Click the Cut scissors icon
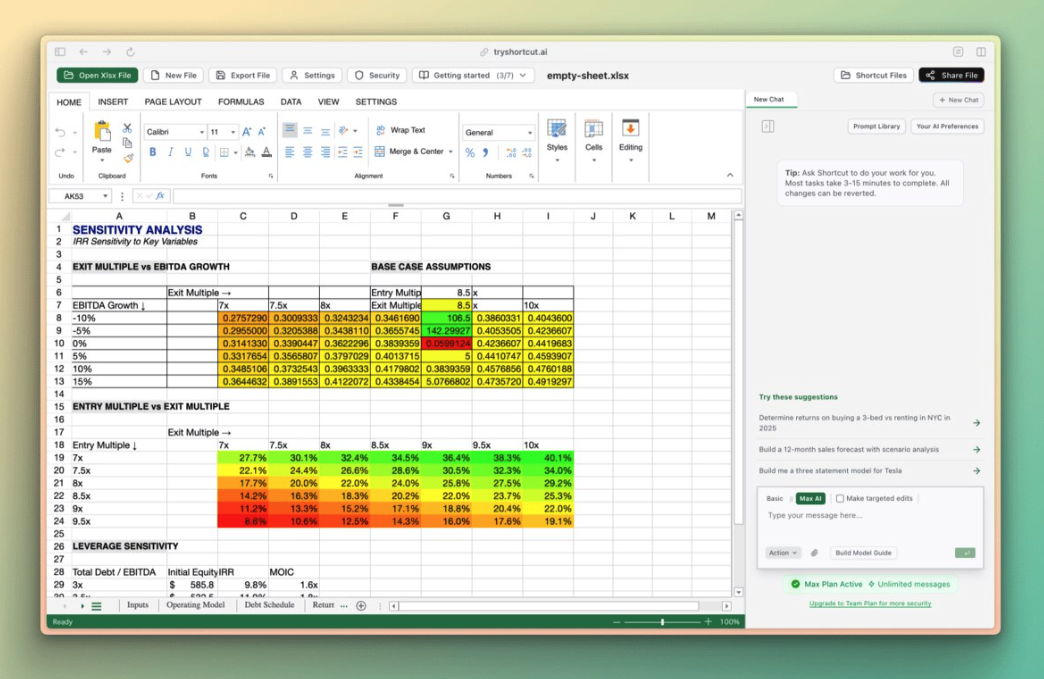The width and height of the screenshot is (1044, 679). pos(127,128)
